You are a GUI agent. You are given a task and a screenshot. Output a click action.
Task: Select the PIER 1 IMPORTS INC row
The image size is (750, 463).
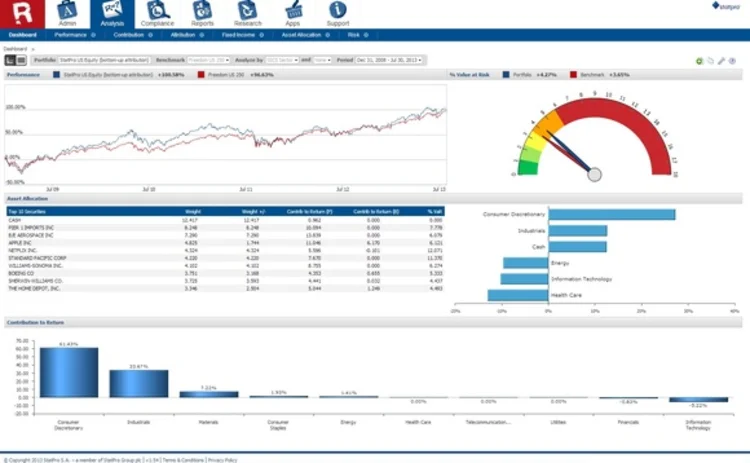coord(225,228)
